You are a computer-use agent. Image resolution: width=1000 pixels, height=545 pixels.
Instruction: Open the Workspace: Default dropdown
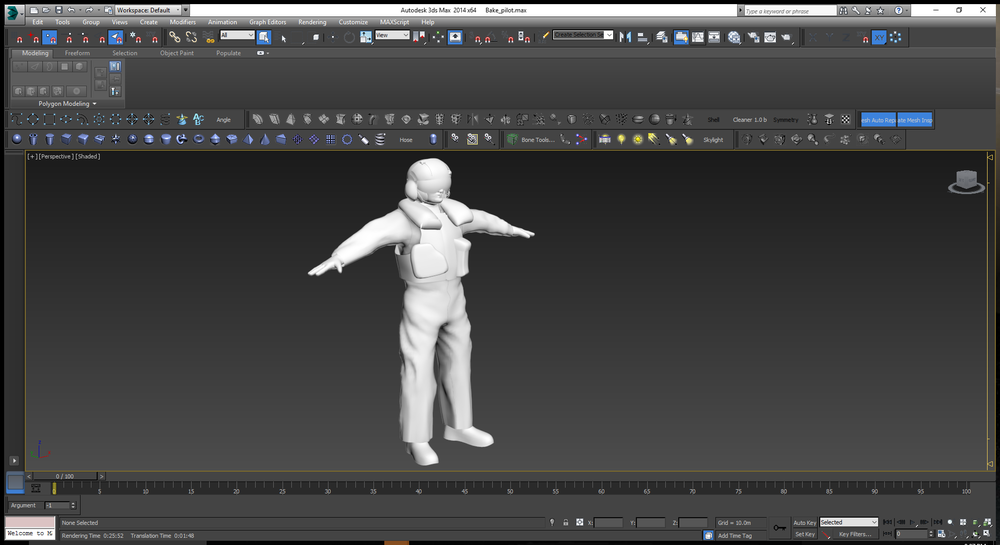point(147,9)
